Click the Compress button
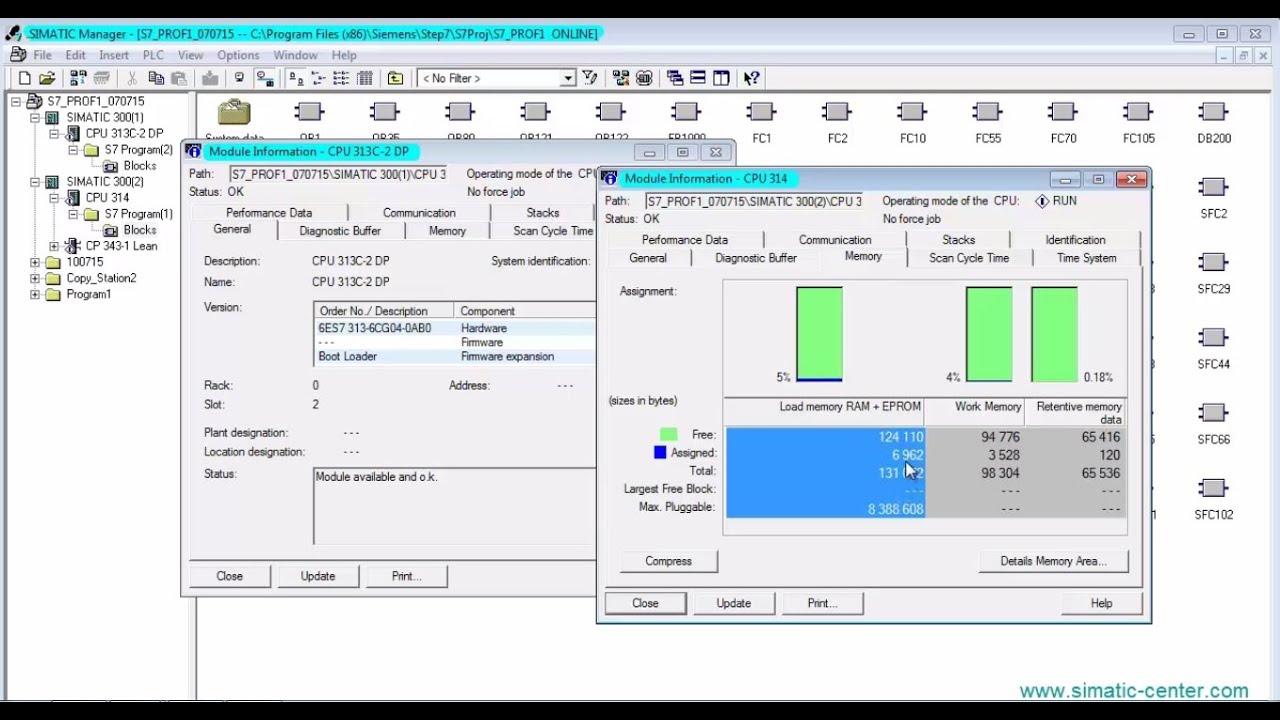This screenshot has width=1280, height=720. click(x=668, y=561)
